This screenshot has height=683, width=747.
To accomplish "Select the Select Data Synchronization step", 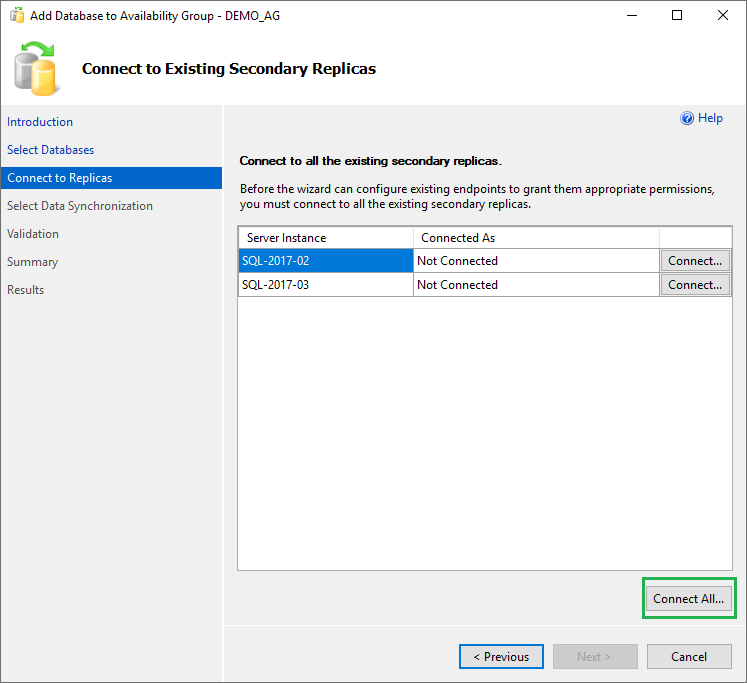I will pos(80,206).
